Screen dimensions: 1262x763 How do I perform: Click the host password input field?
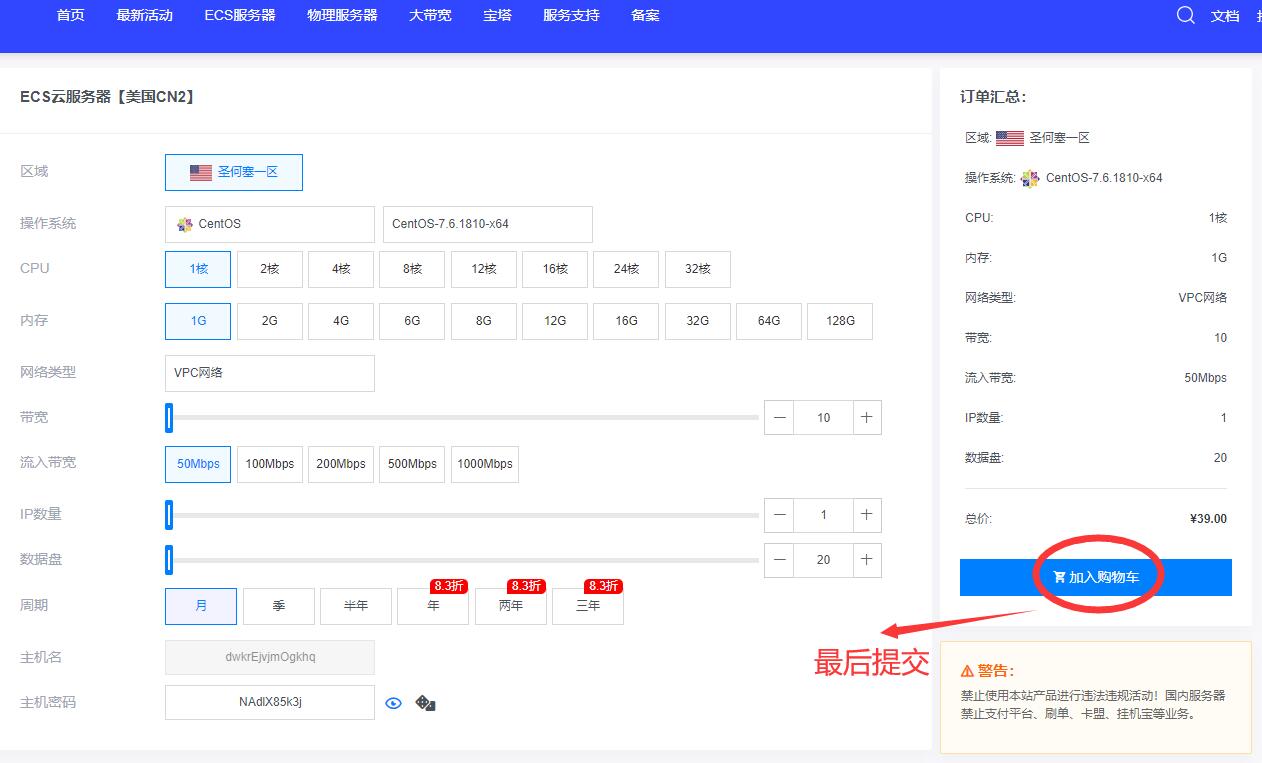coord(270,702)
